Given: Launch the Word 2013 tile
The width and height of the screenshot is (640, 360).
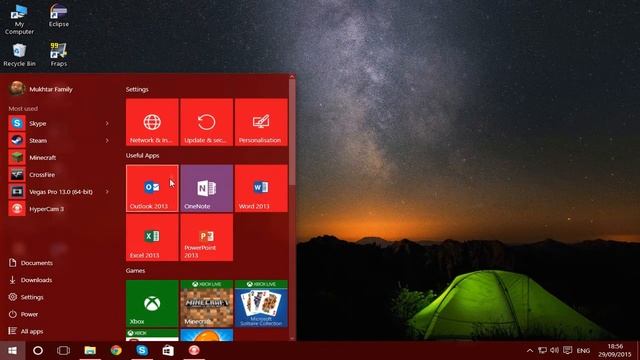Looking at the screenshot, I should coord(261,188).
